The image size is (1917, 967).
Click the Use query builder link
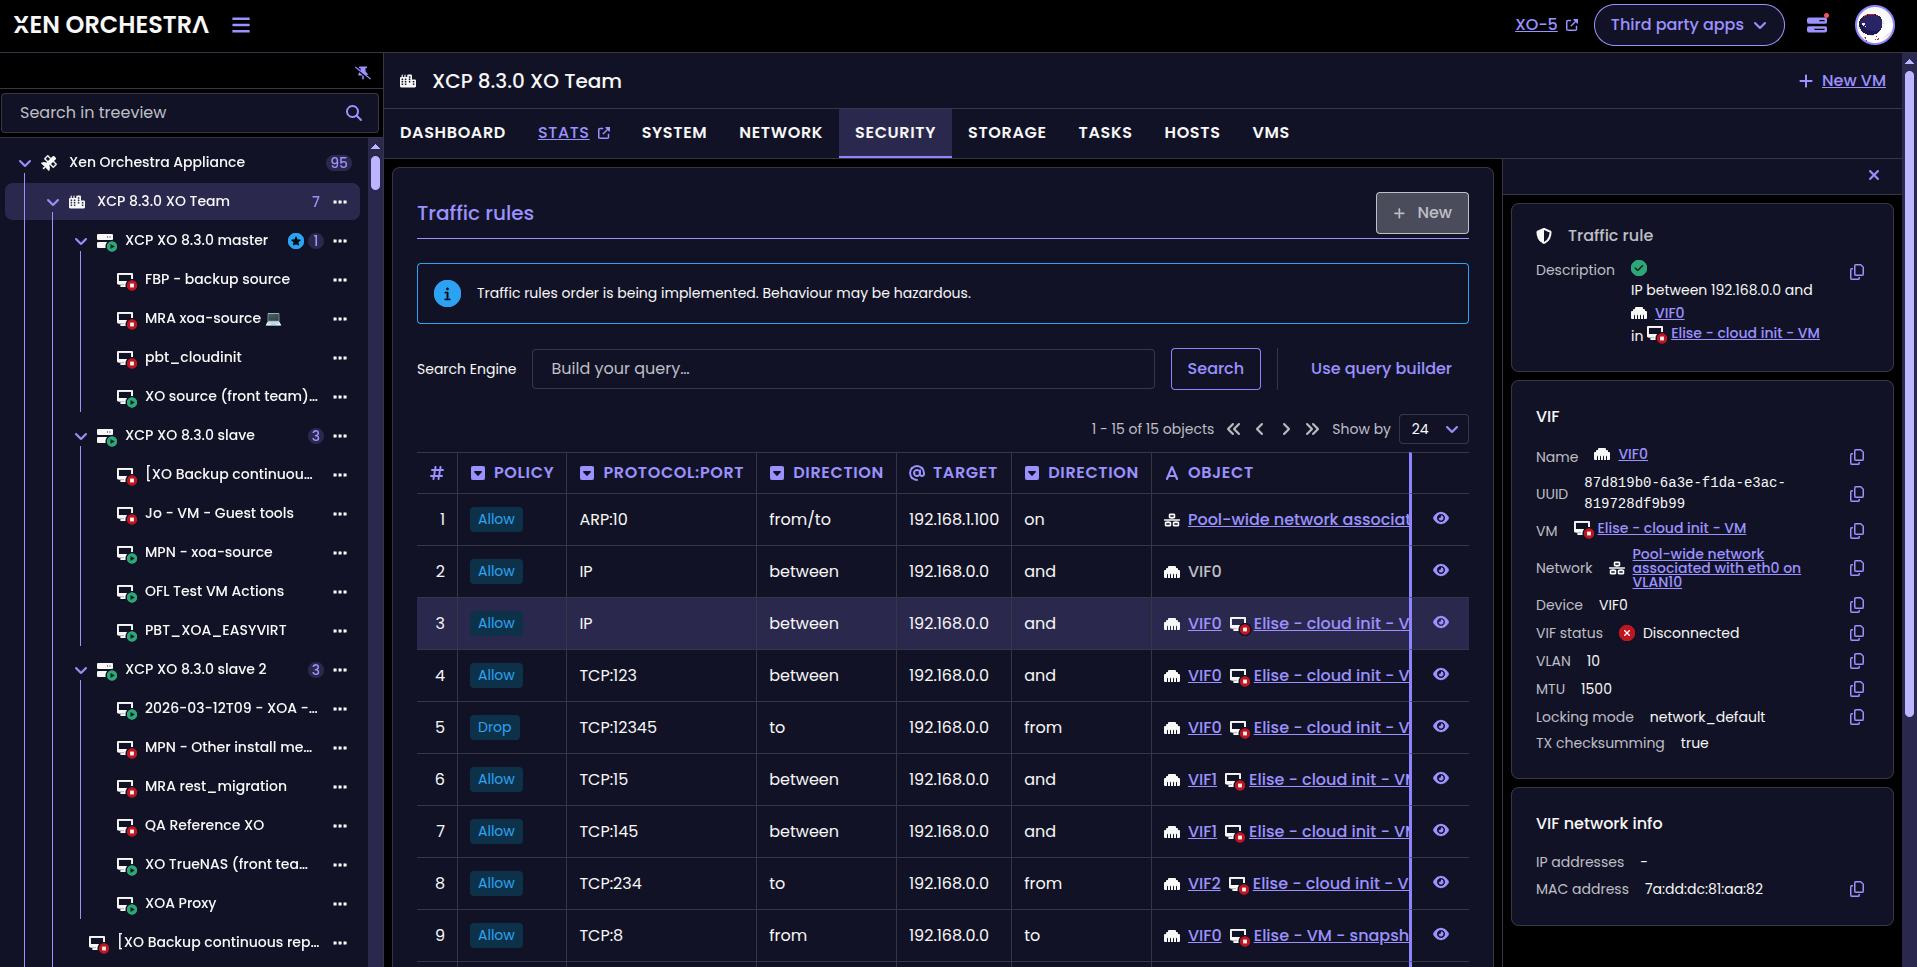click(x=1380, y=369)
